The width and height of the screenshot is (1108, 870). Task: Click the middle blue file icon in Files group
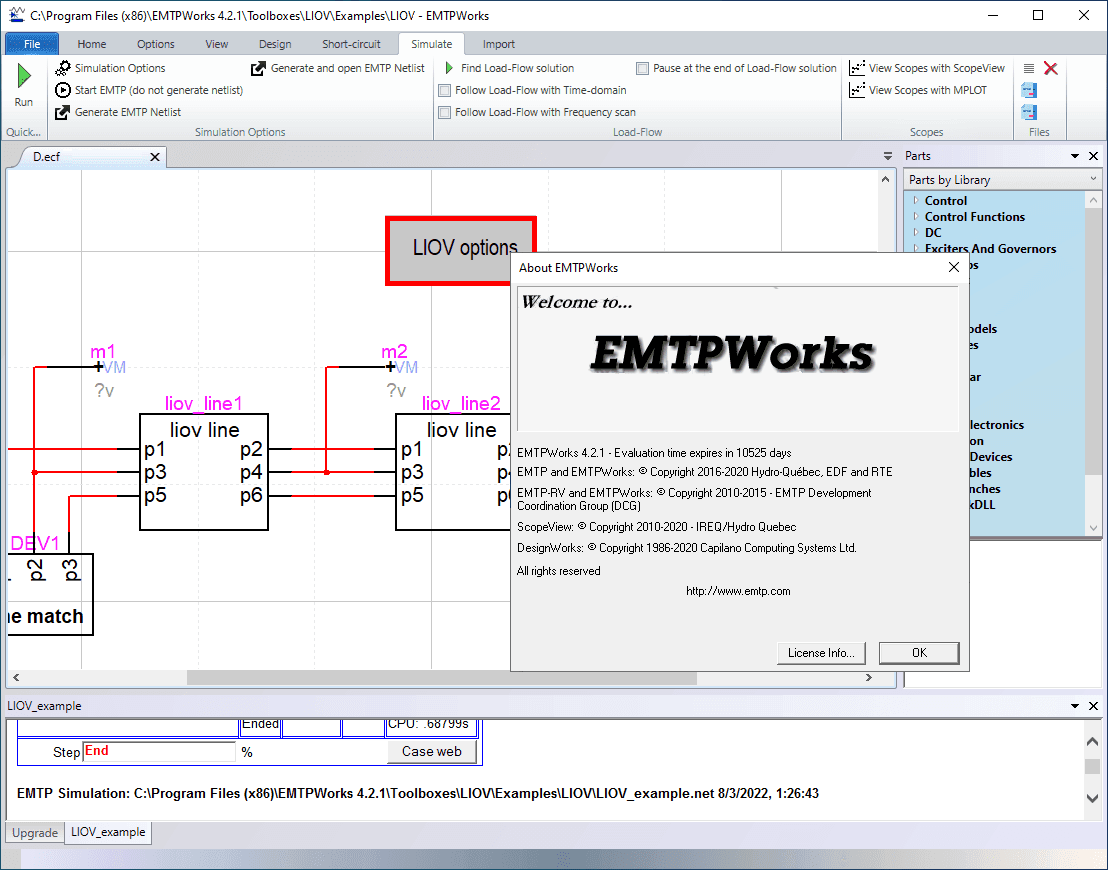[x=1029, y=90]
